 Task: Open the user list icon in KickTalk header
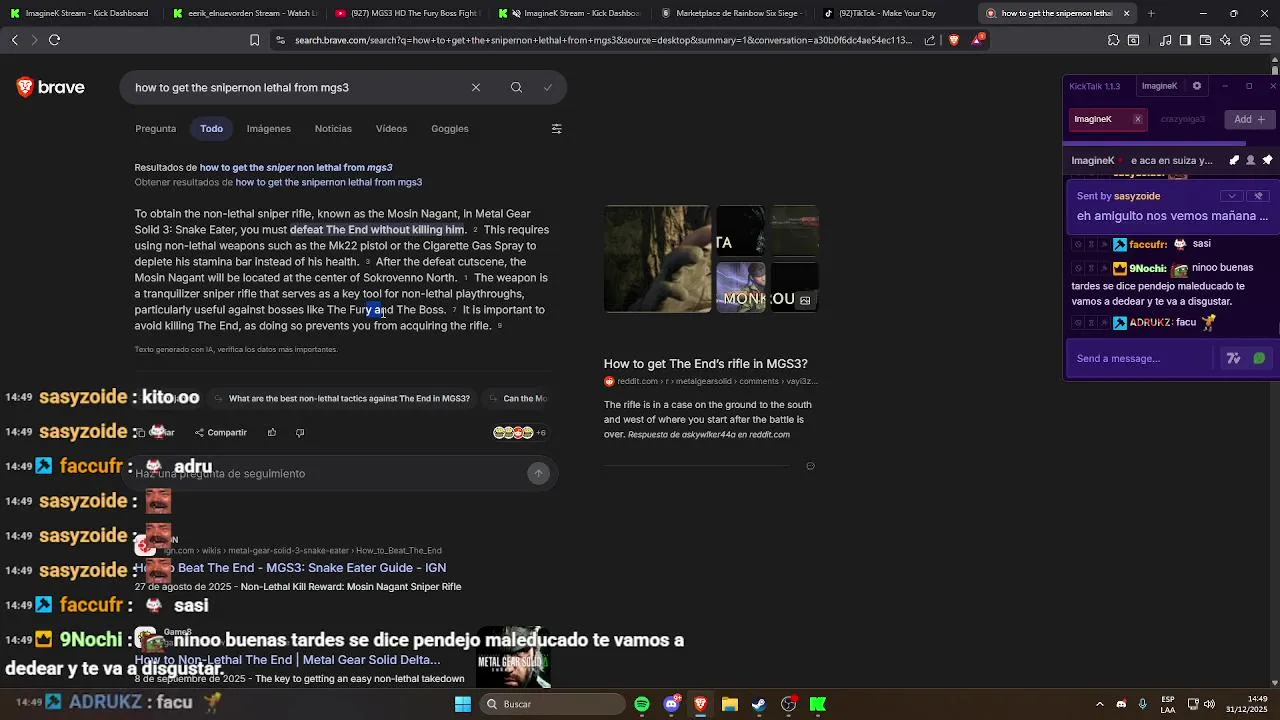(1250, 160)
